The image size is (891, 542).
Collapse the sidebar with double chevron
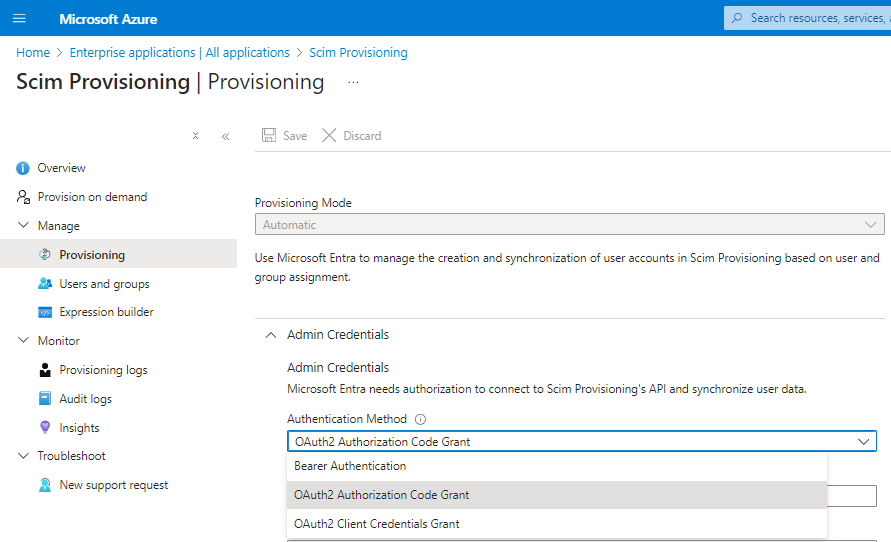(x=226, y=136)
